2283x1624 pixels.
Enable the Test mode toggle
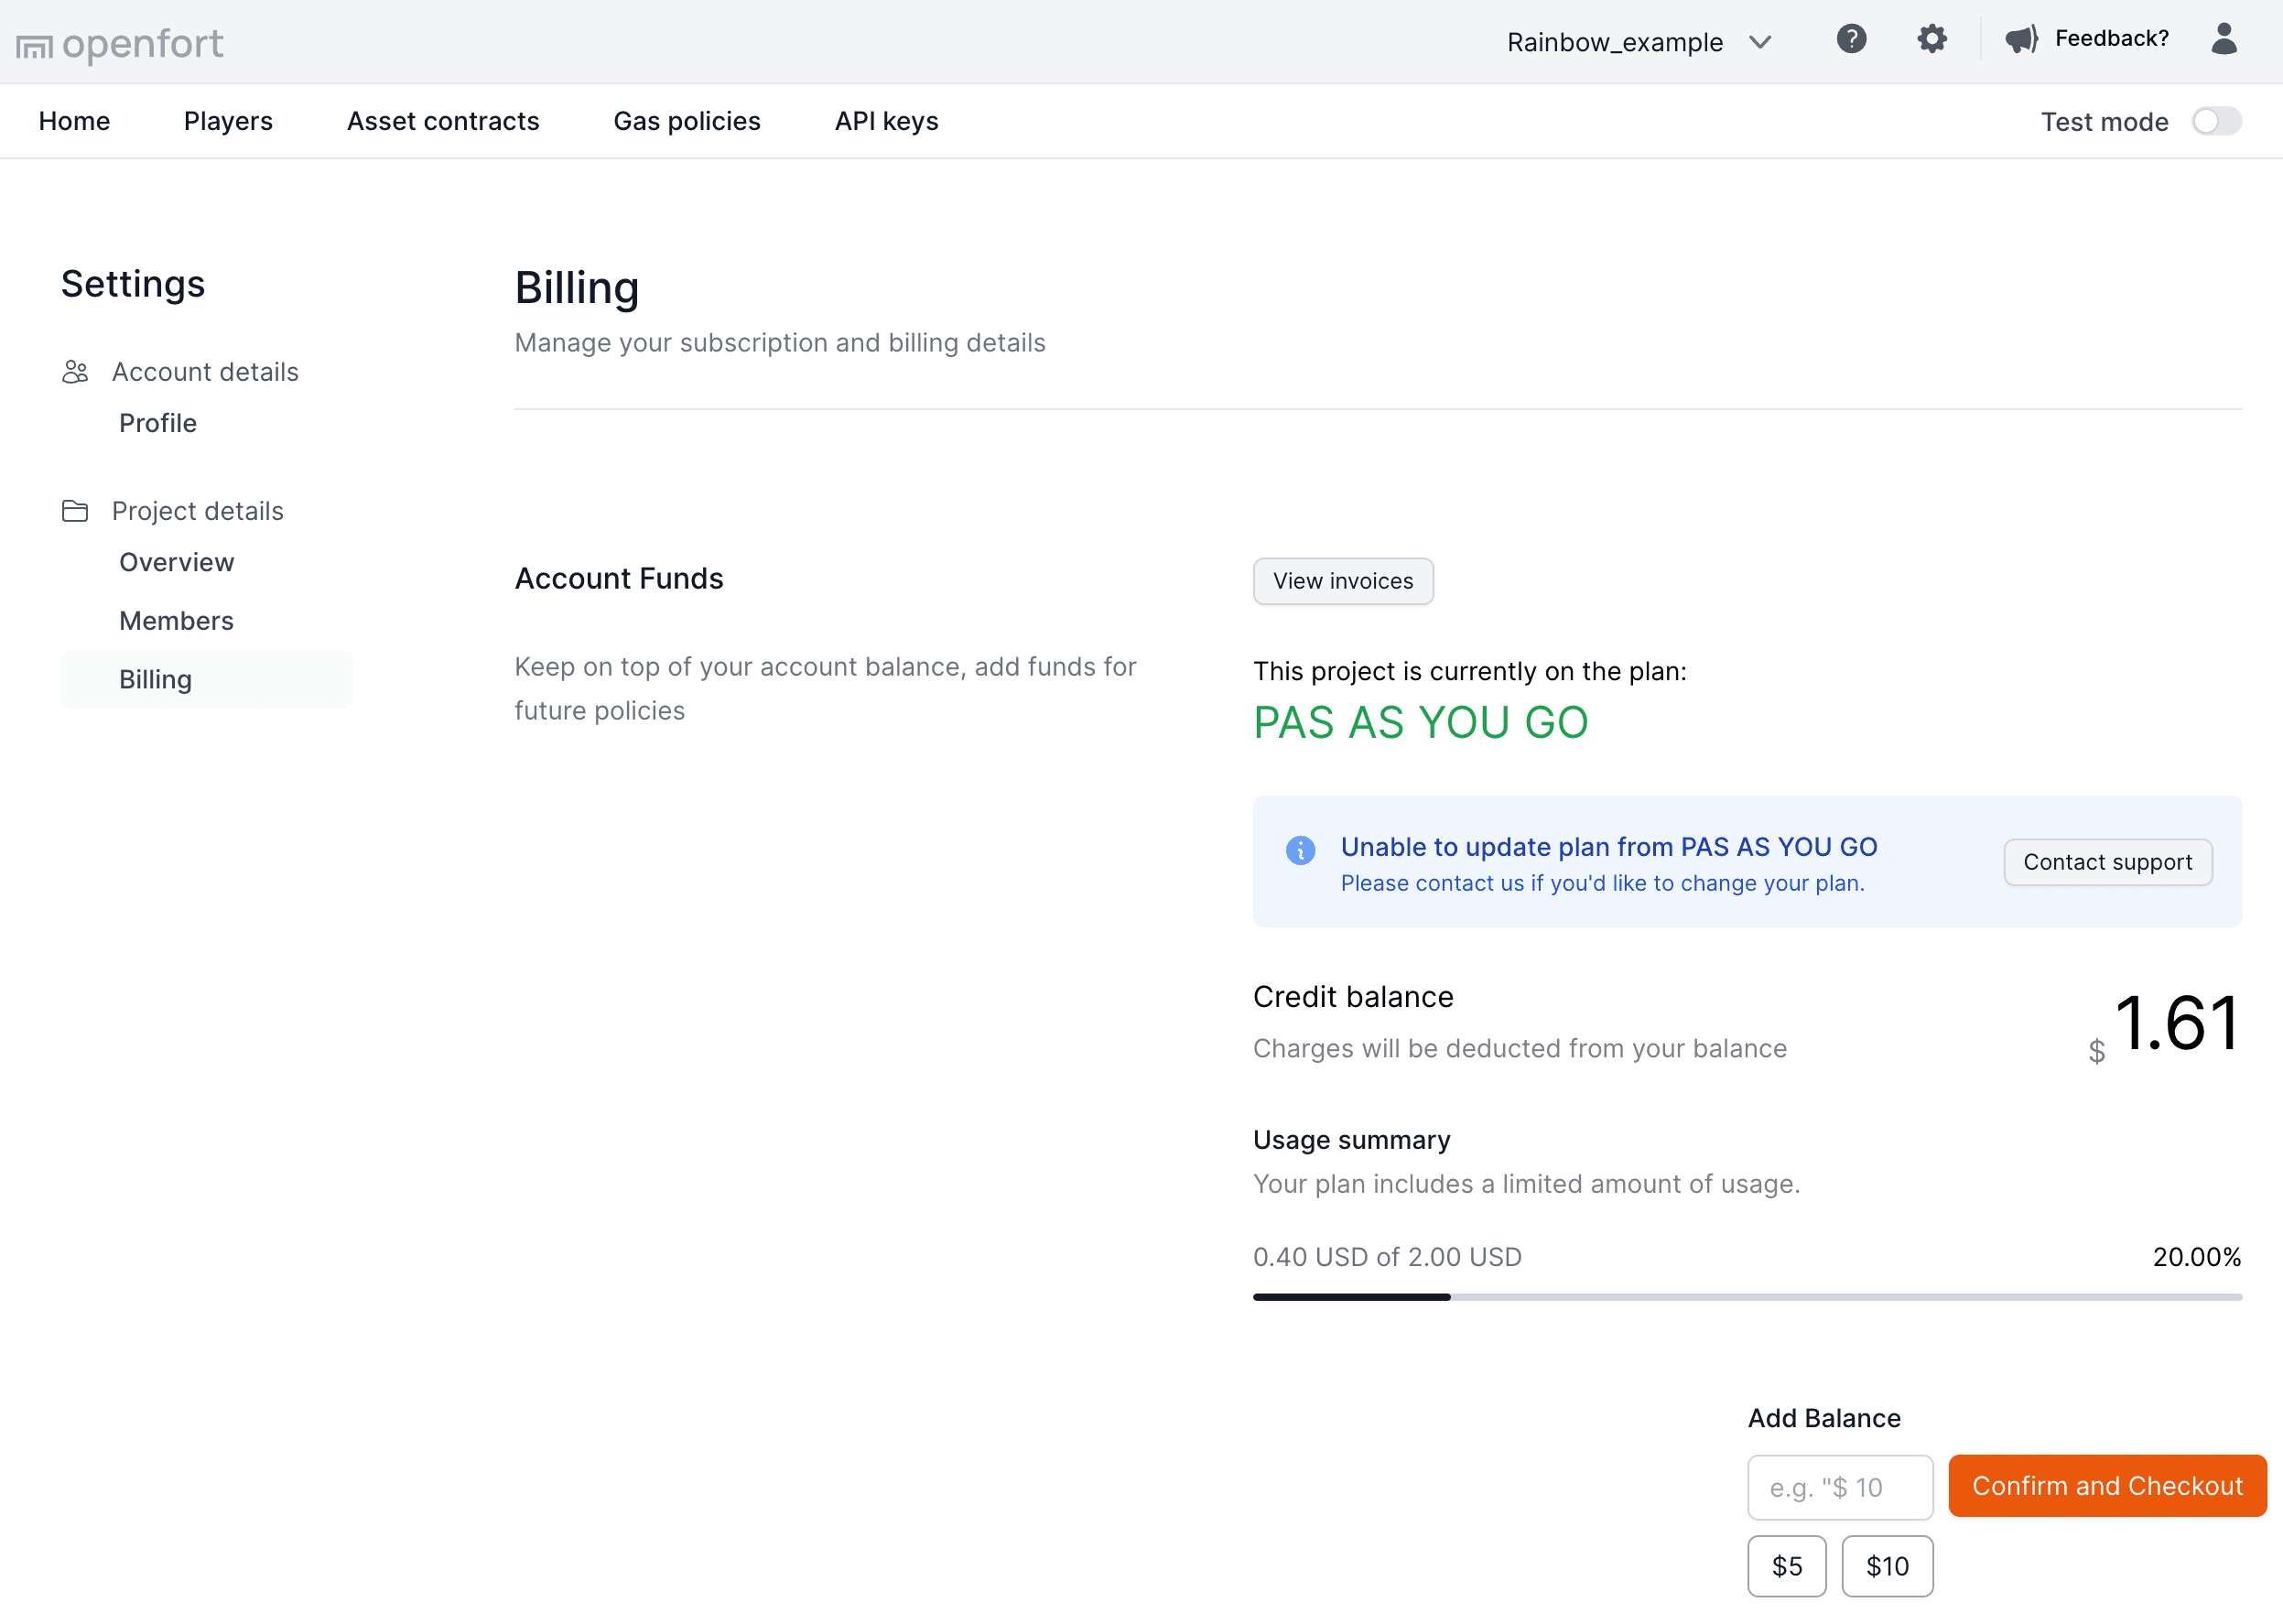[2216, 121]
